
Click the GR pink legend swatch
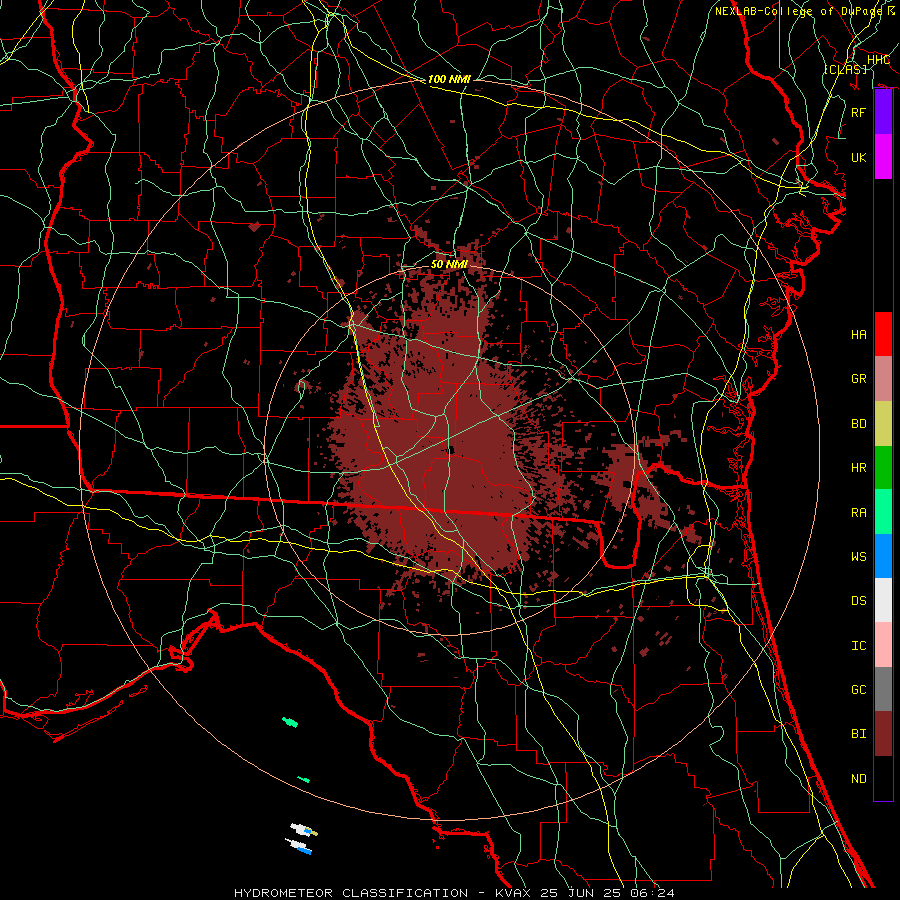point(883,378)
